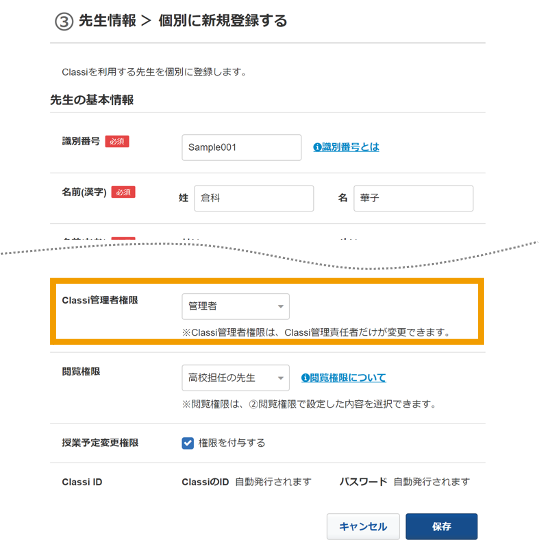Click the circled number 3 step icon
Viewport: 539px width, 556px height.
tap(64, 22)
